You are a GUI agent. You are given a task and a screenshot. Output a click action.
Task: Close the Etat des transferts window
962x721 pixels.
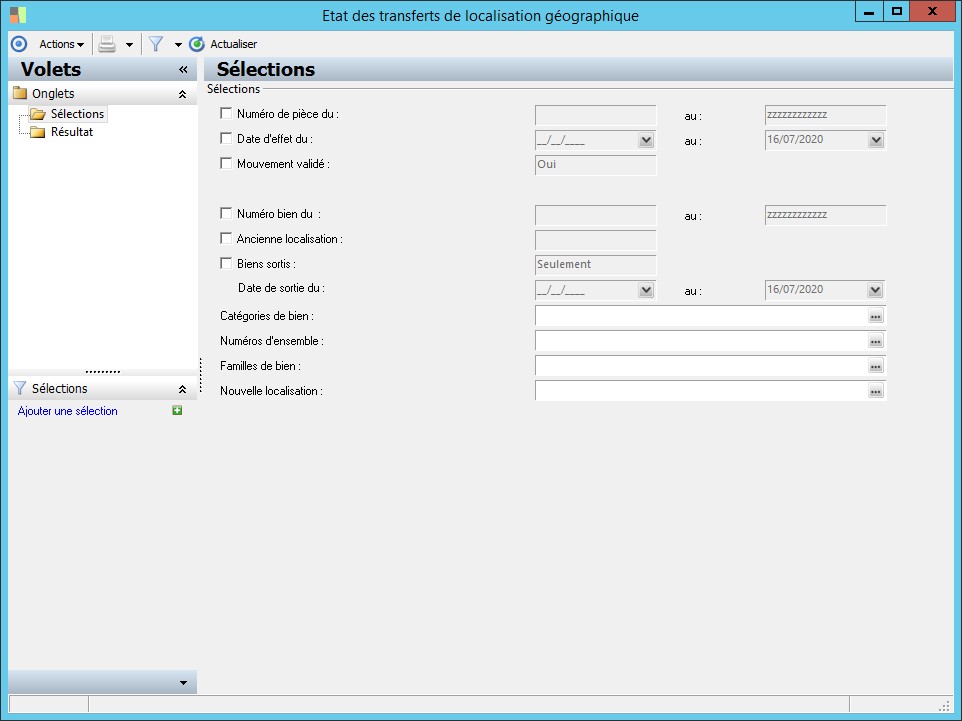(x=932, y=11)
